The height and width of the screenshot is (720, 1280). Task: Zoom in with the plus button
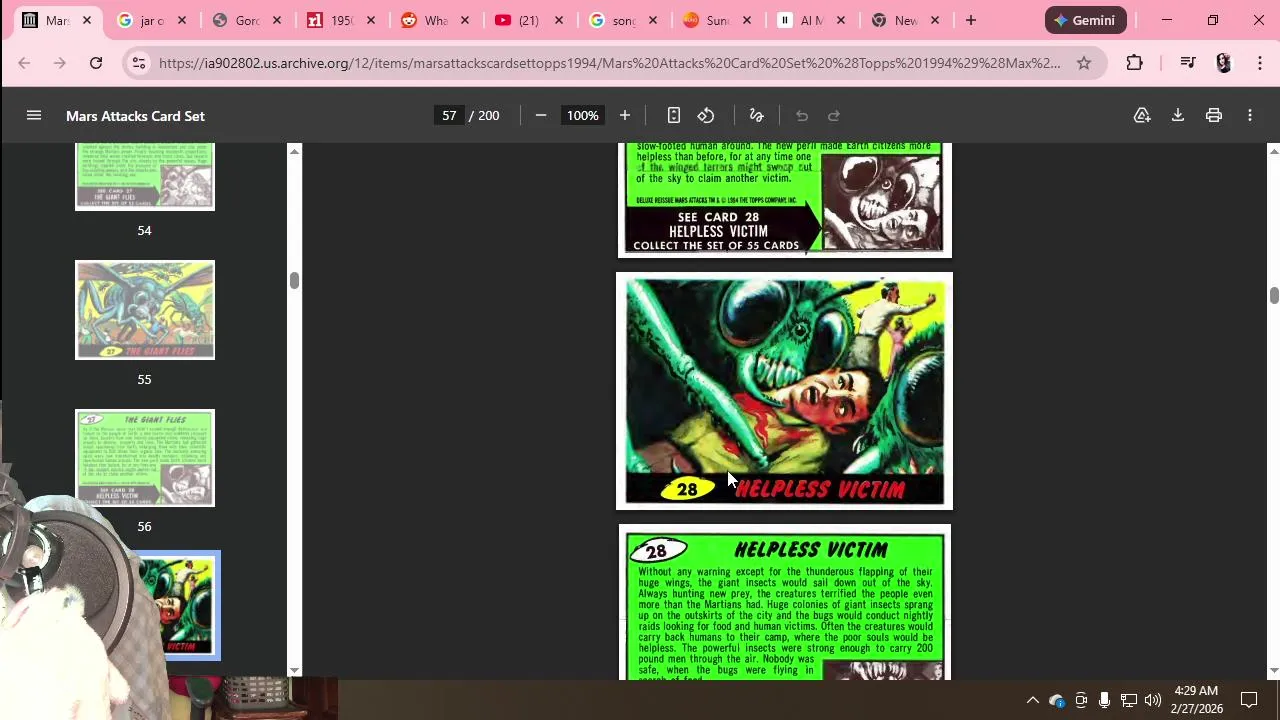point(625,116)
